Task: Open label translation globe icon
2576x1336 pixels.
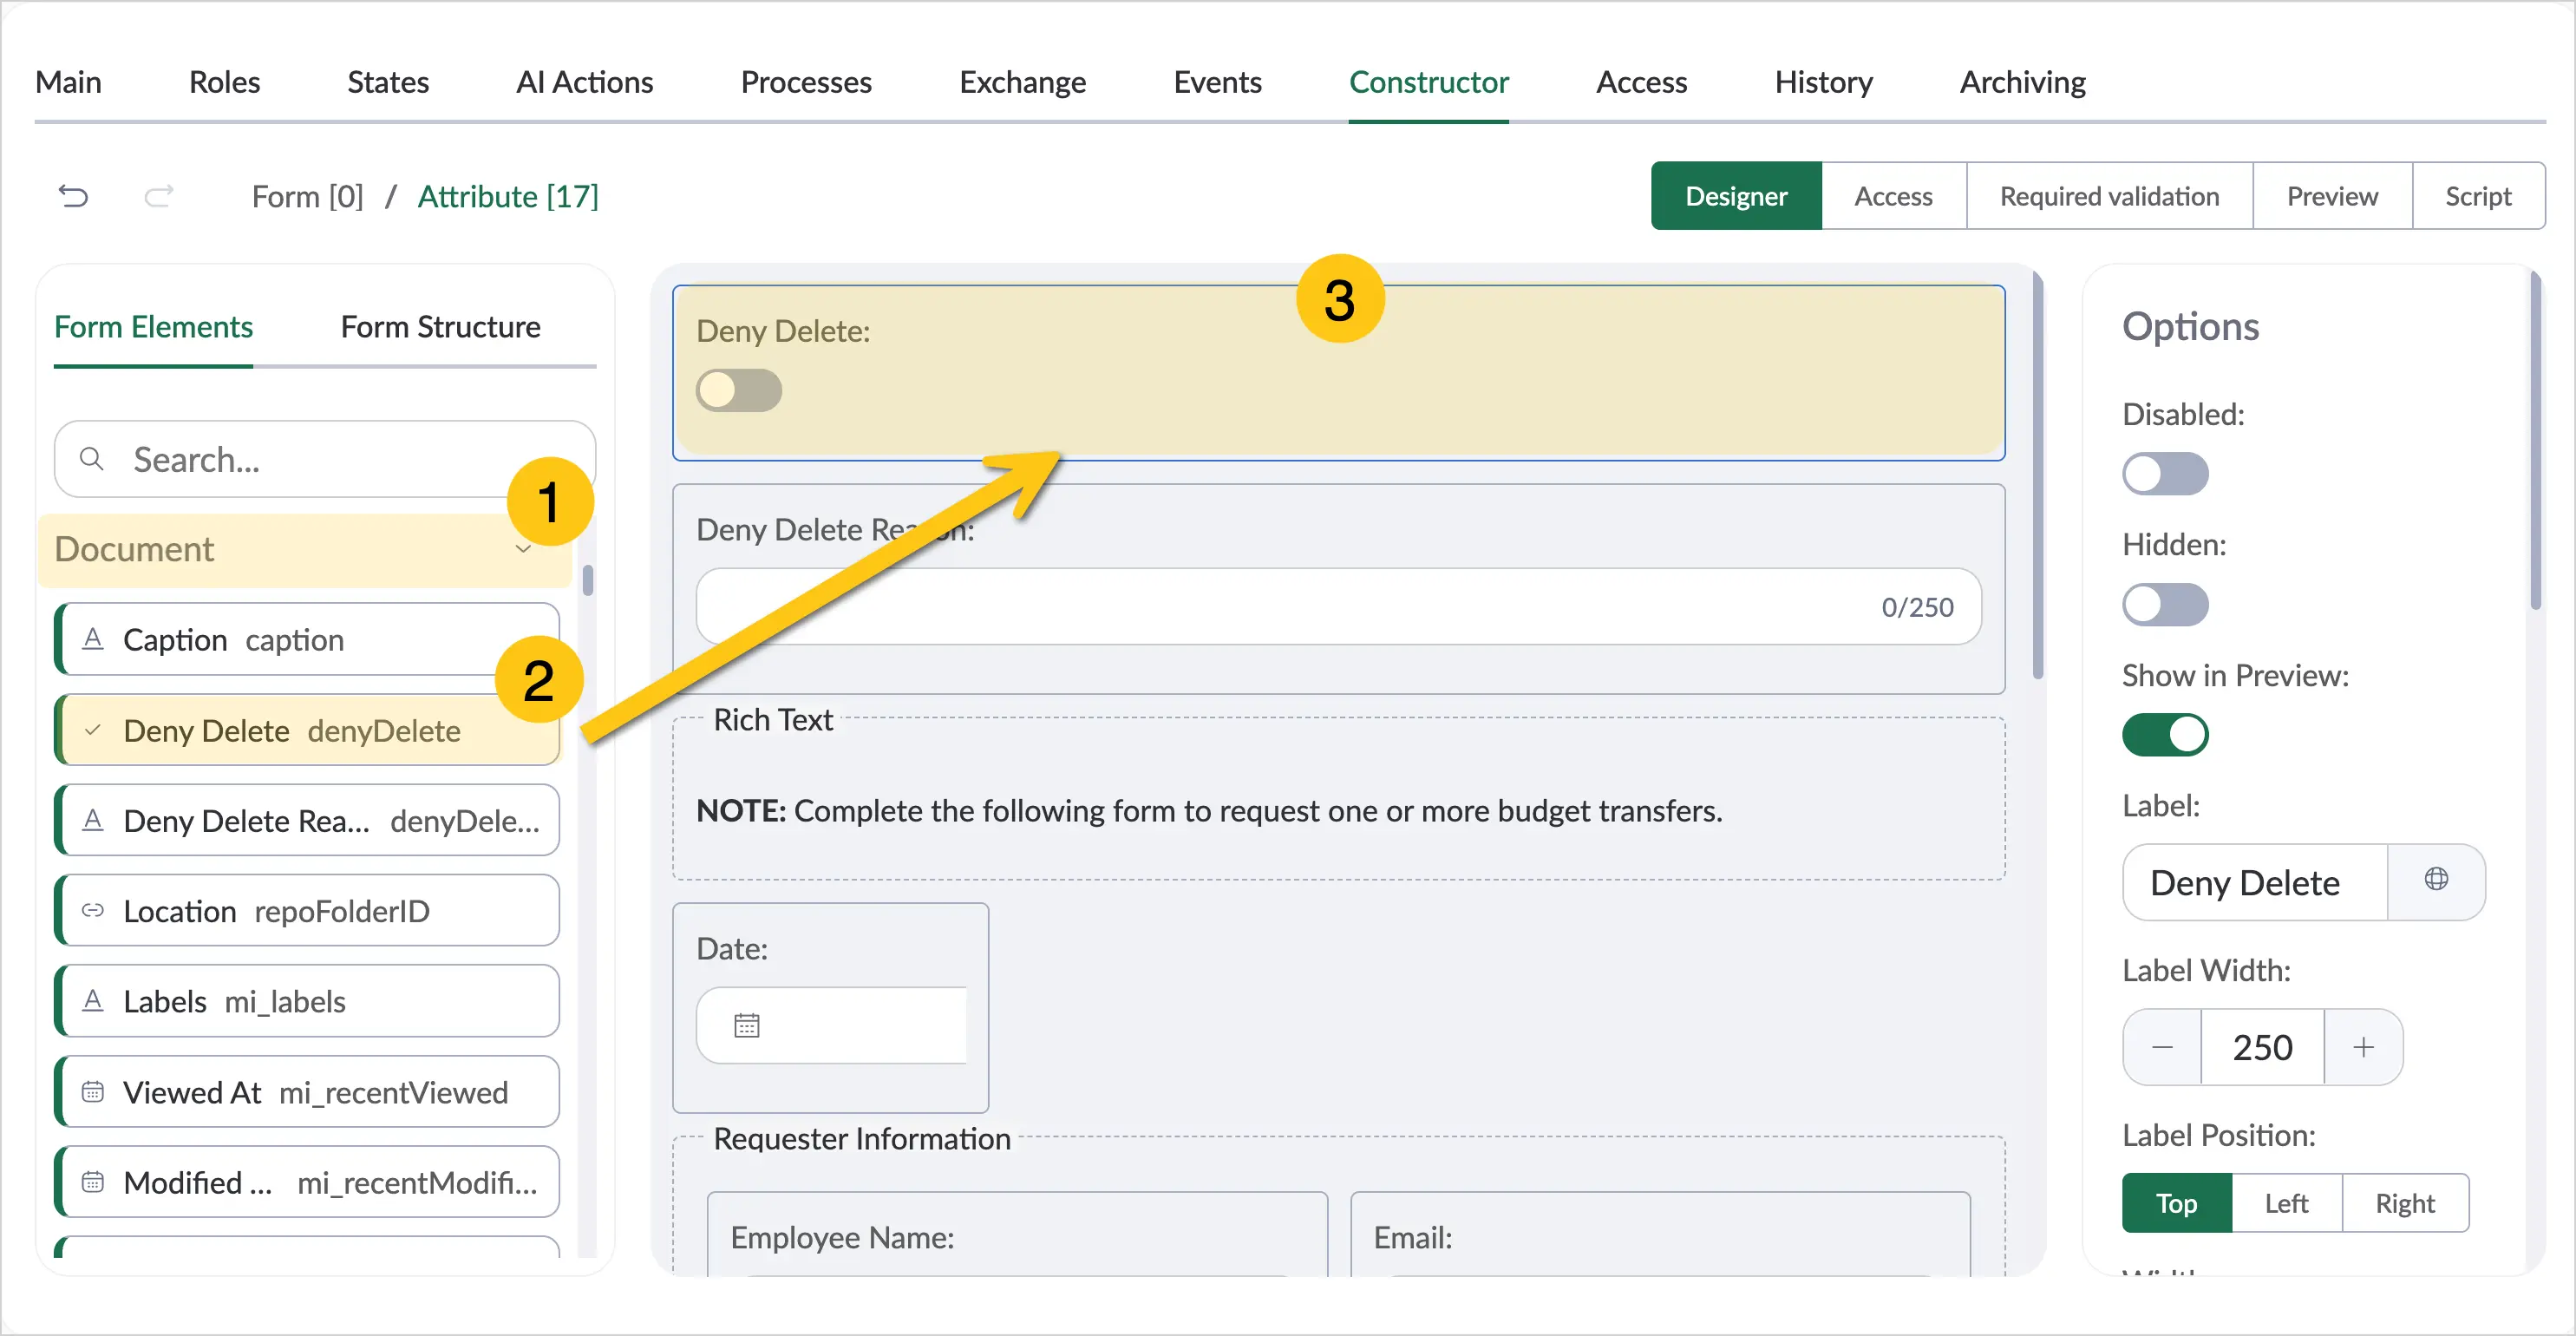Action: (x=2436, y=880)
